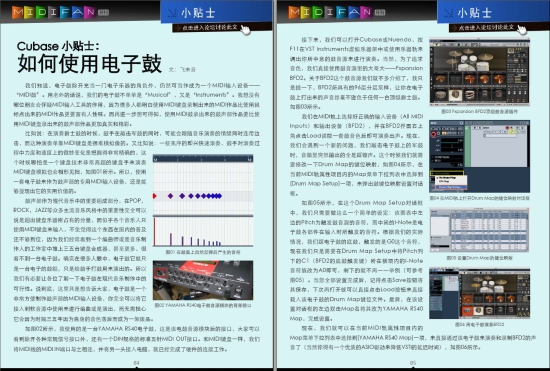Open the Drum Map Setup dialog screenshot

(479, 230)
